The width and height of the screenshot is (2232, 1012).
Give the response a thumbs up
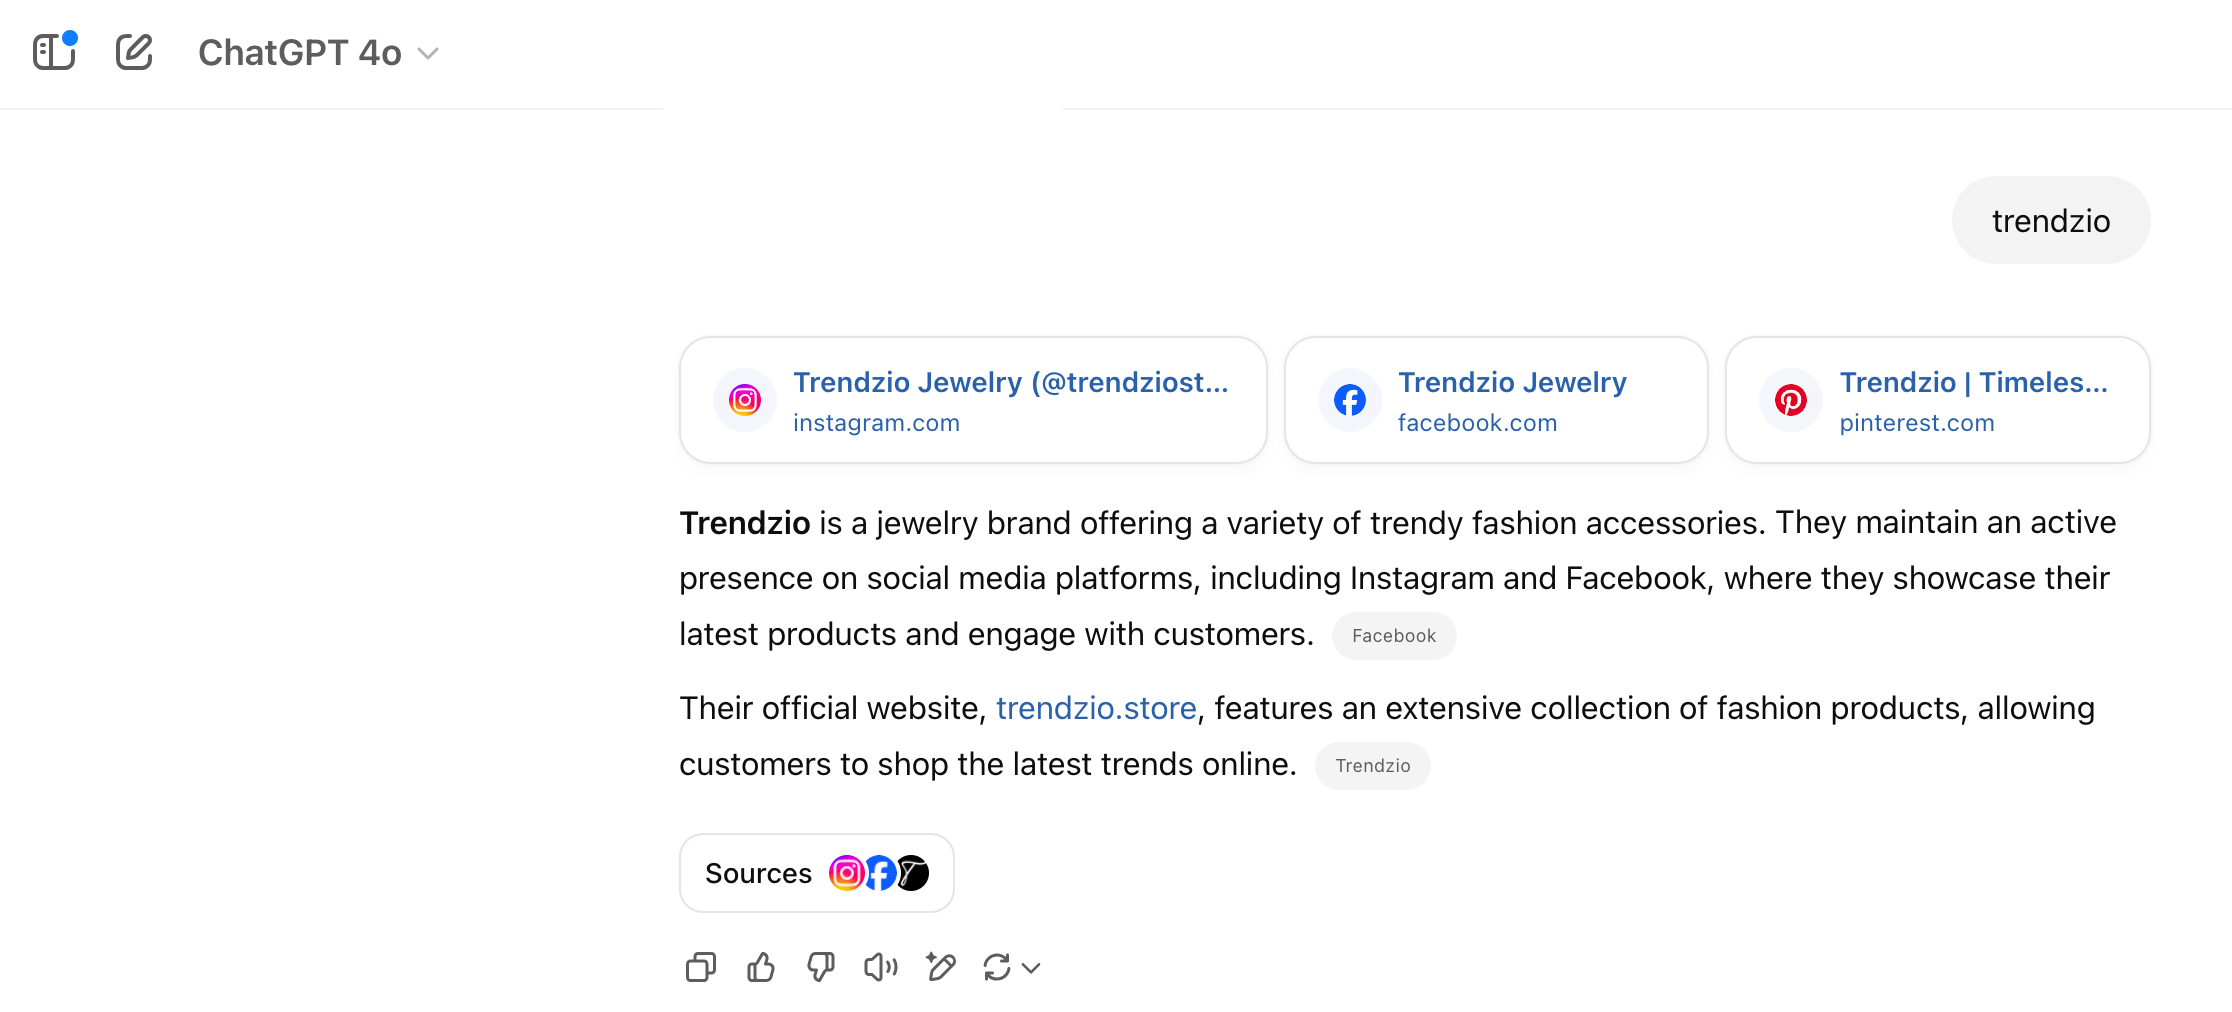tap(761, 967)
